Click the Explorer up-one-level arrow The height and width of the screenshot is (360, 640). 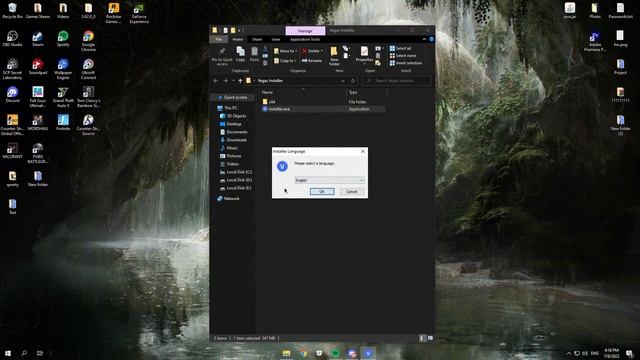240,81
